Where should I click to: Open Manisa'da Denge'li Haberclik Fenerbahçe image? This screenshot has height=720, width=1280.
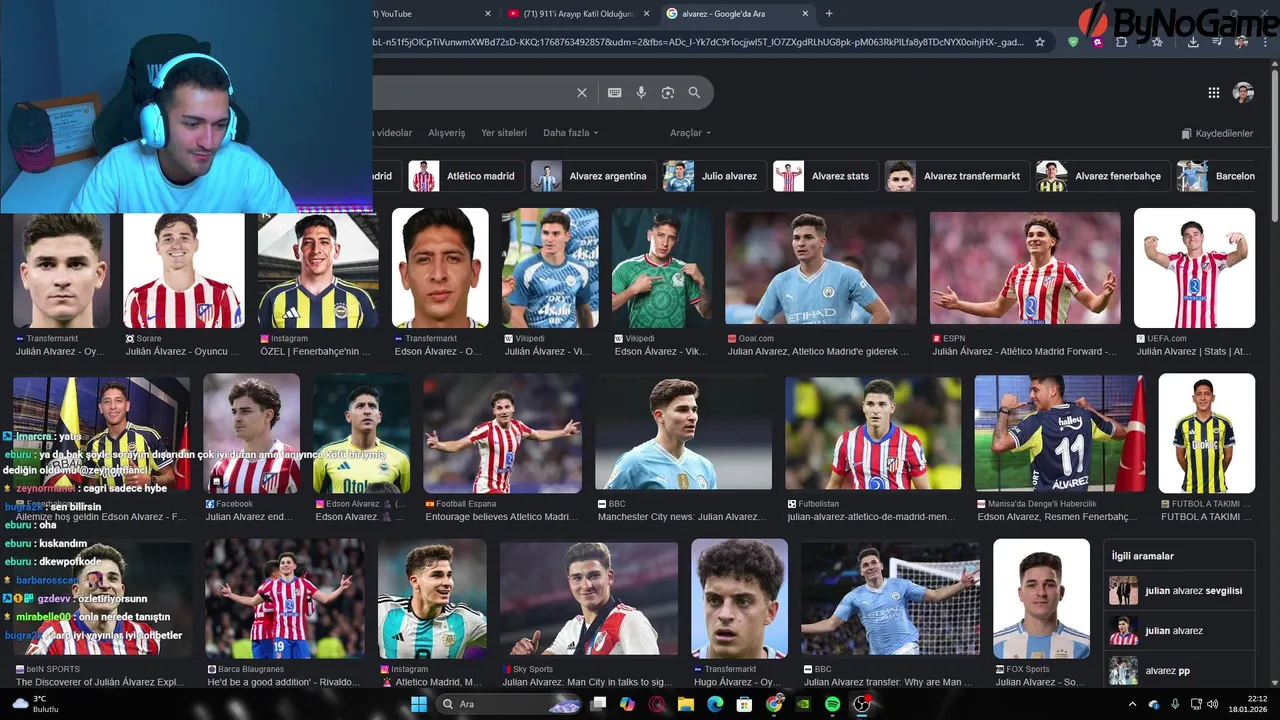click(1060, 433)
